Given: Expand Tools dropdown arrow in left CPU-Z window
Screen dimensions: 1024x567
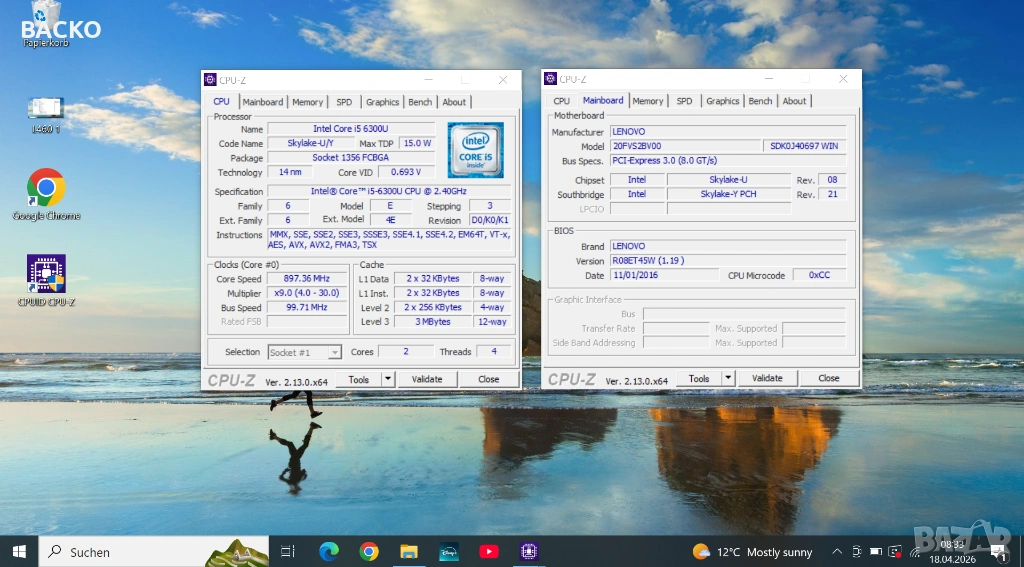Looking at the screenshot, I should pyautogui.click(x=388, y=379).
